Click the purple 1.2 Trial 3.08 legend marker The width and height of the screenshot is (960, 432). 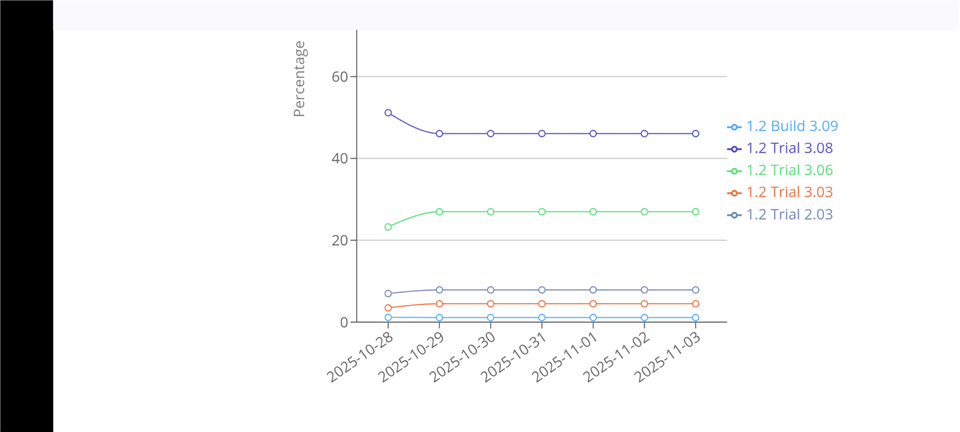coord(734,149)
